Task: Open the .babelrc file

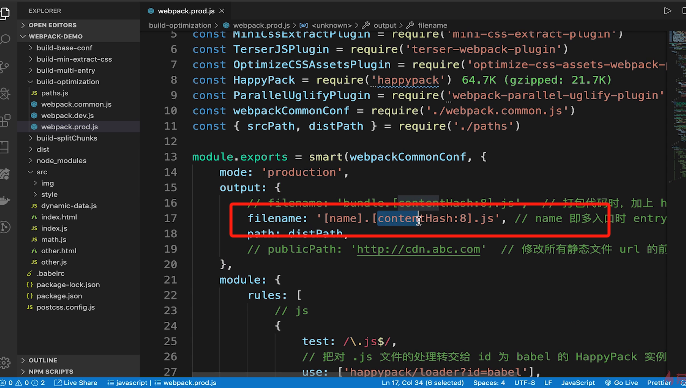Action: coord(79,273)
